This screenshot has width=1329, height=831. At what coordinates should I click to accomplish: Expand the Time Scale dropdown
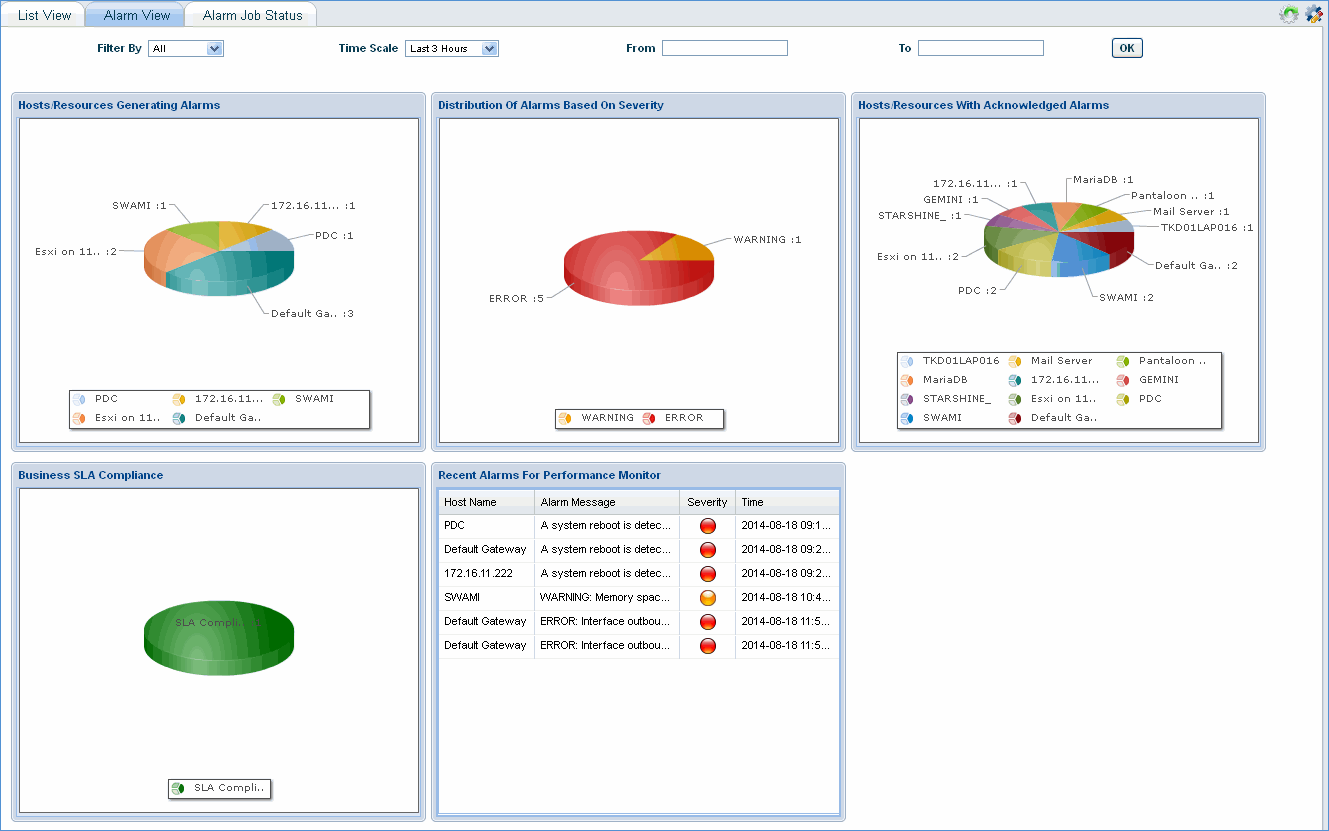click(451, 49)
